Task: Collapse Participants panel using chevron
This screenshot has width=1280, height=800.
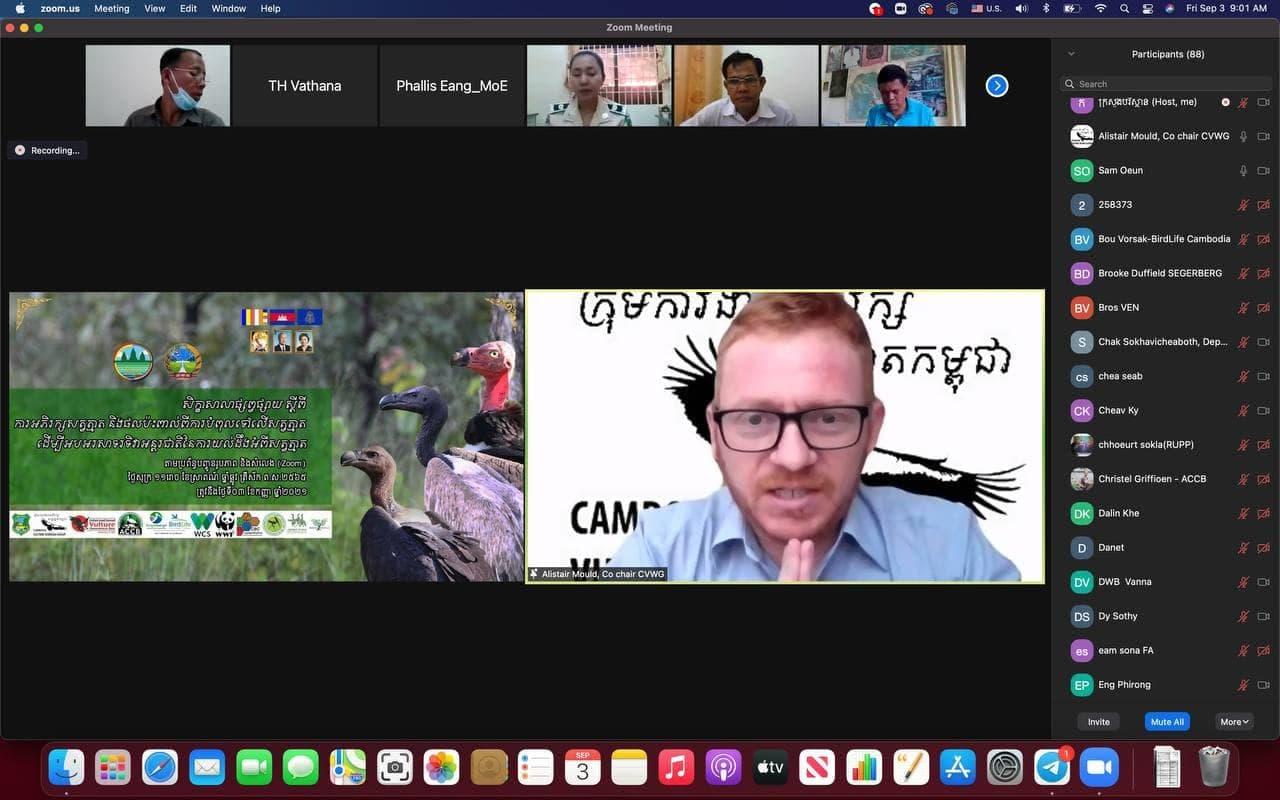Action: tap(1071, 54)
